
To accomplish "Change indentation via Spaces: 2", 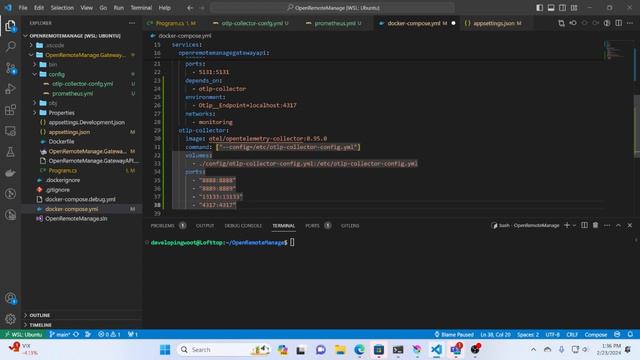I will tap(528, 334).
